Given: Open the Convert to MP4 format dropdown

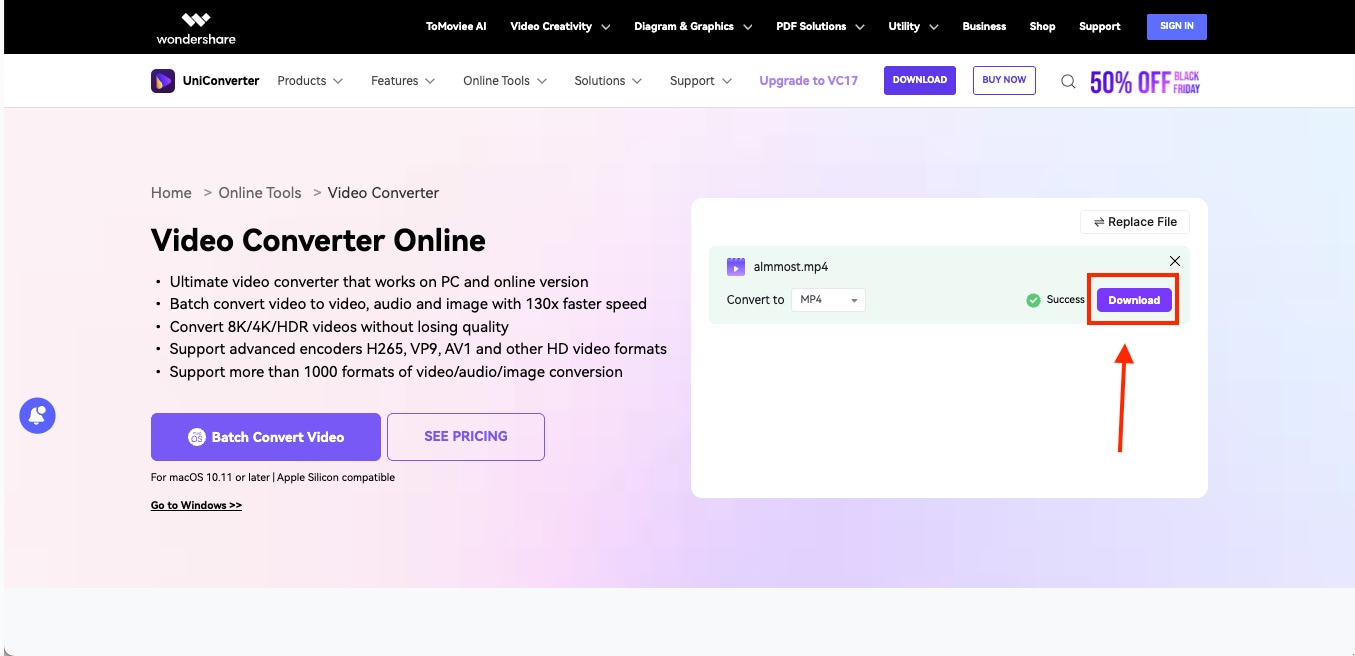Looking at the screenshot, I should click(827, 299).
